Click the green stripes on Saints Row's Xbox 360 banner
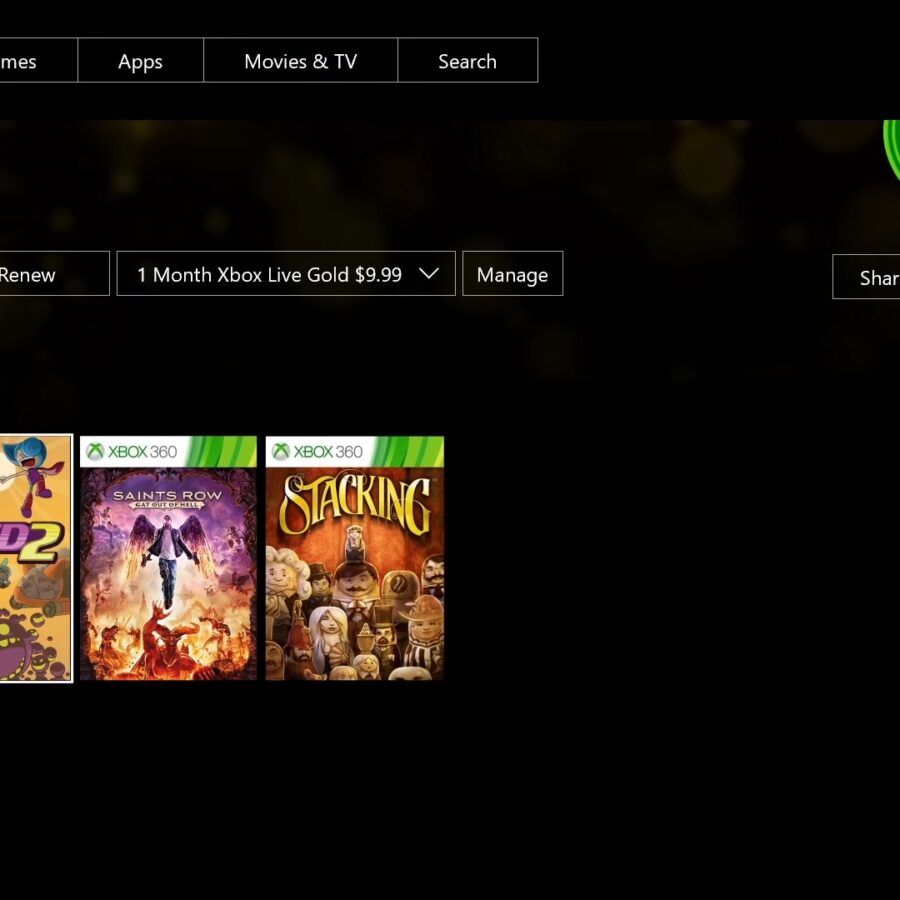 [224, 451]
